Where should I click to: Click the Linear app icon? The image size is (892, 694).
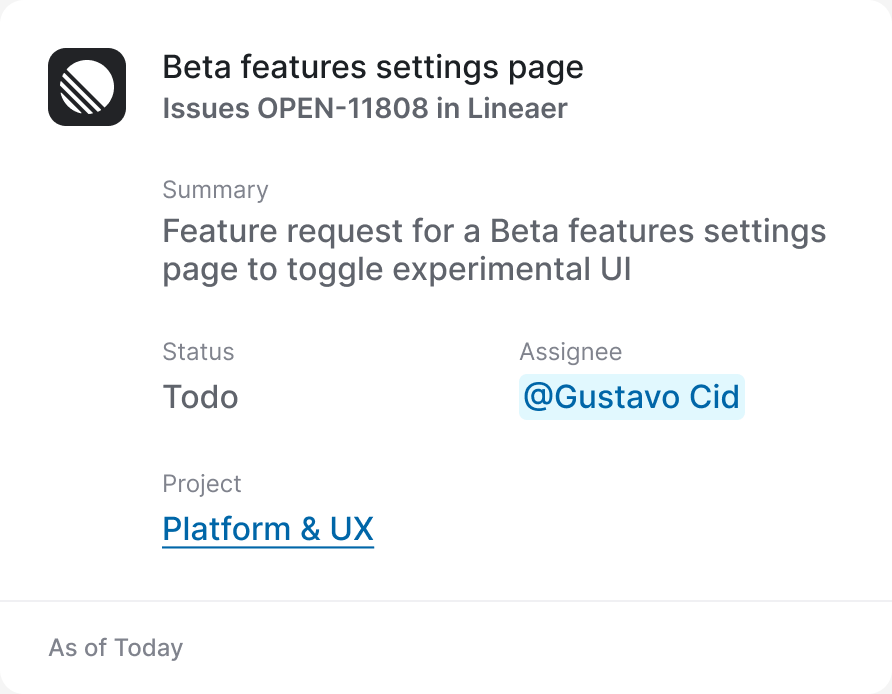tap(87, 87)
